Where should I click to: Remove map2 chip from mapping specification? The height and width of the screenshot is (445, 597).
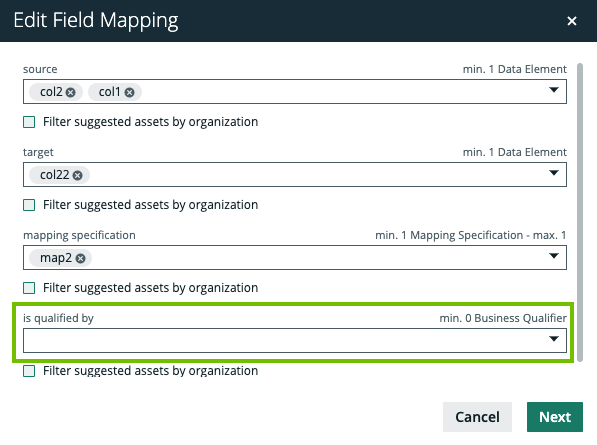click(80, 258)
